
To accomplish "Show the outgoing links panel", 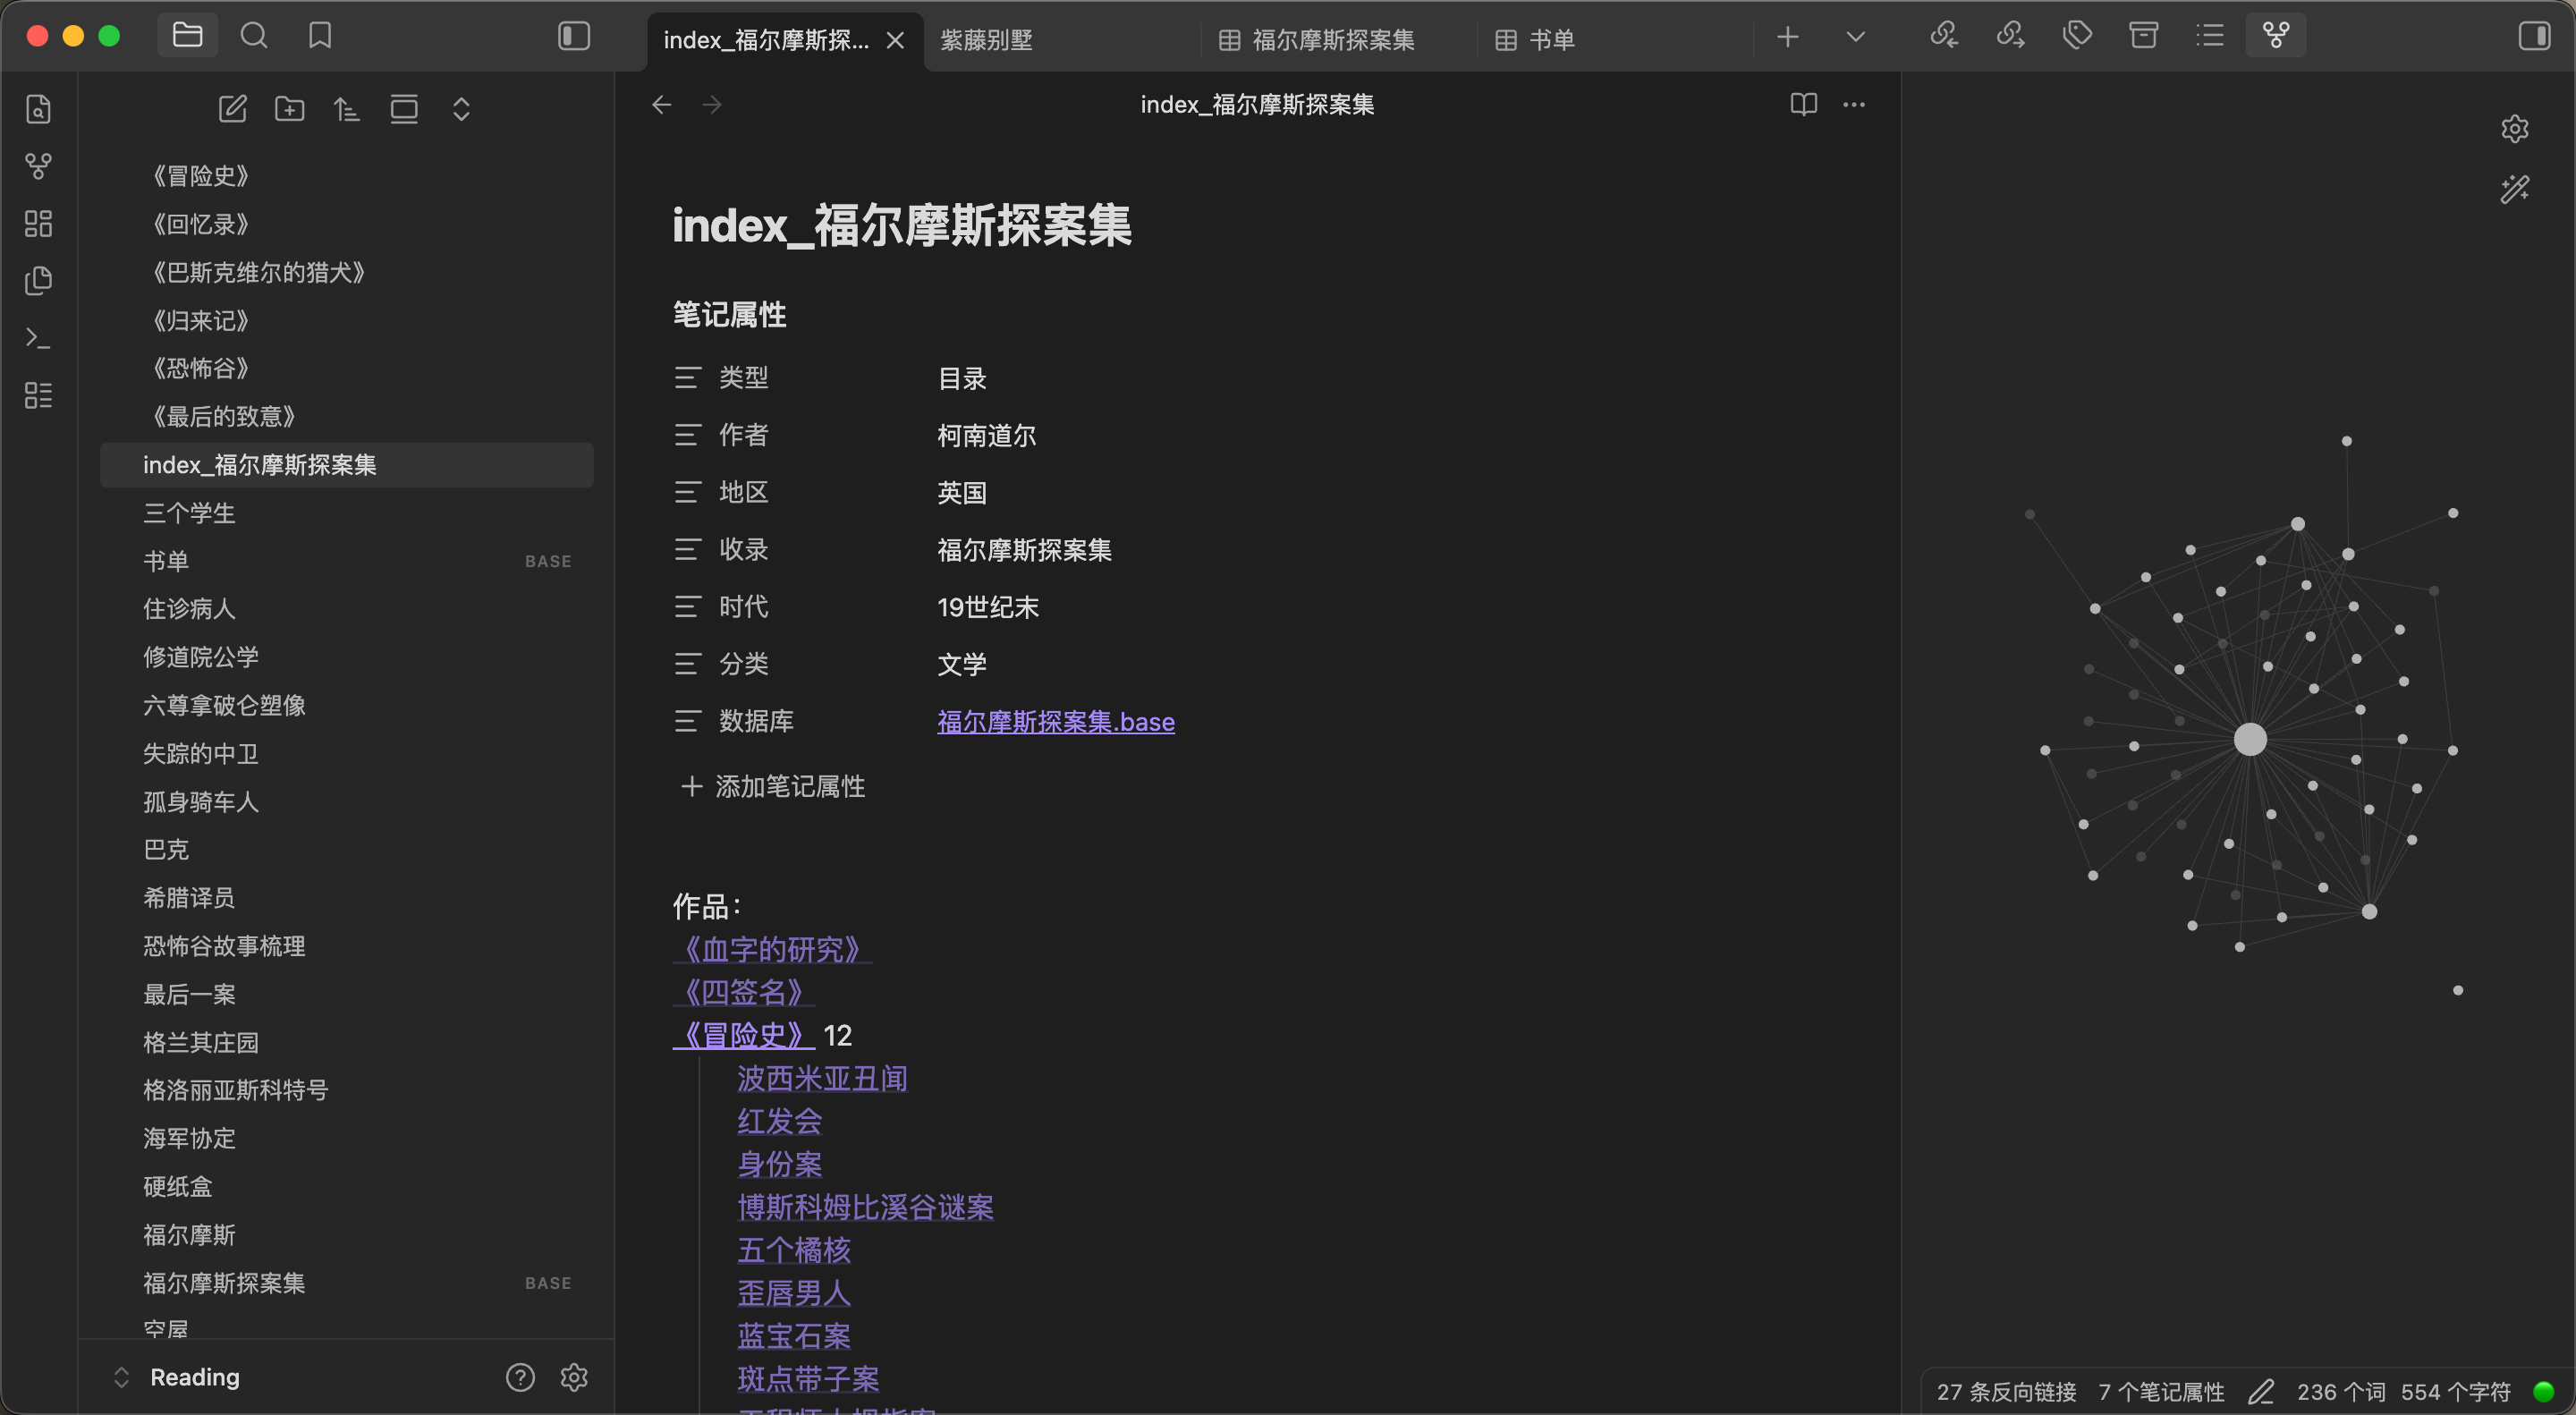I will click(x=2010, y=36).
